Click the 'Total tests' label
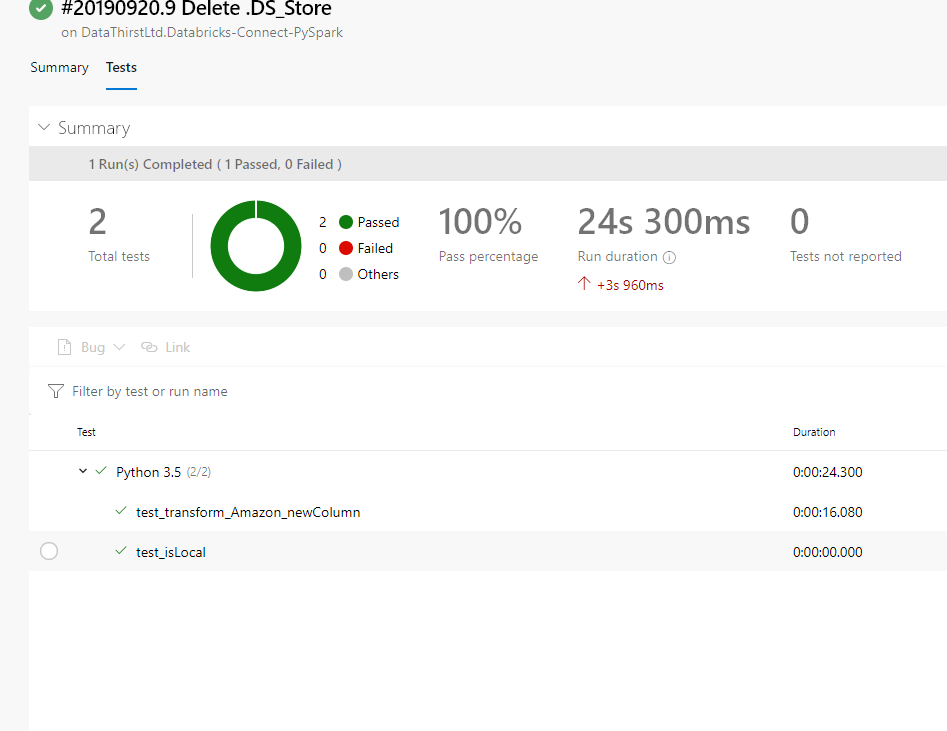Image resolution: width=947 pixels, height=731 pixels. (119, 256)
